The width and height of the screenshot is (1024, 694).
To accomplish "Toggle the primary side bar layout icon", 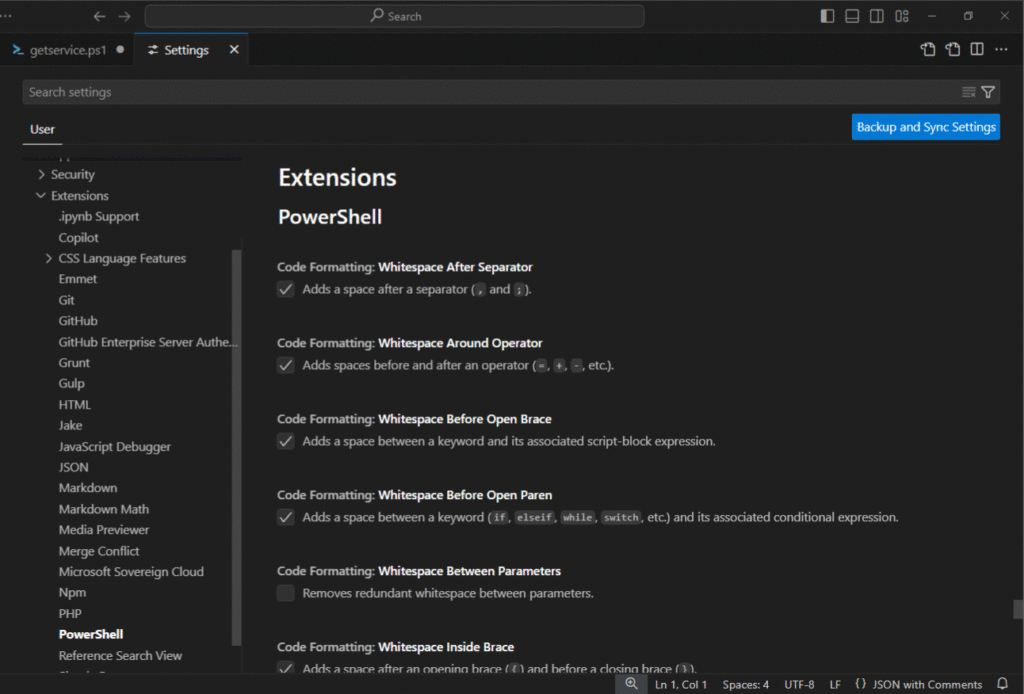I will pyautogui.click(x=827, y=16).
